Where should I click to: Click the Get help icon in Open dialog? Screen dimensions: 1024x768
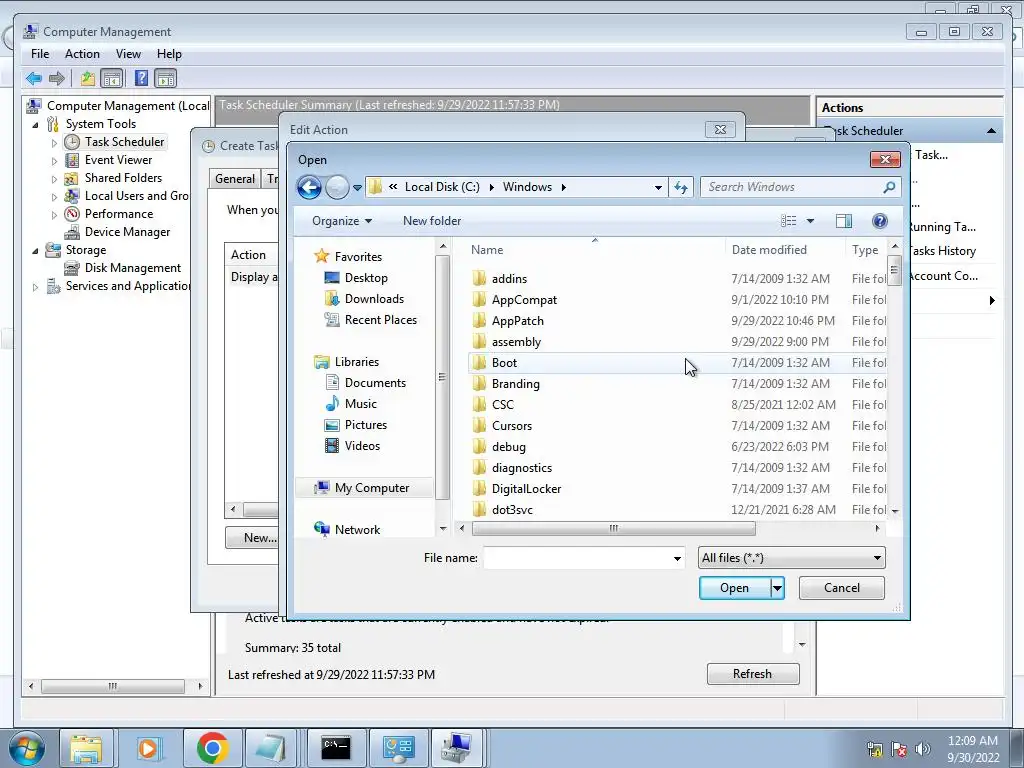pyautogui.click(x=880, y=221)
